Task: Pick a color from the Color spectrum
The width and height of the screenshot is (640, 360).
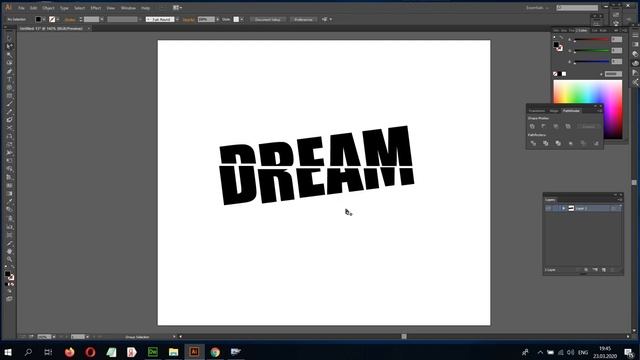Action: point(588,109)
